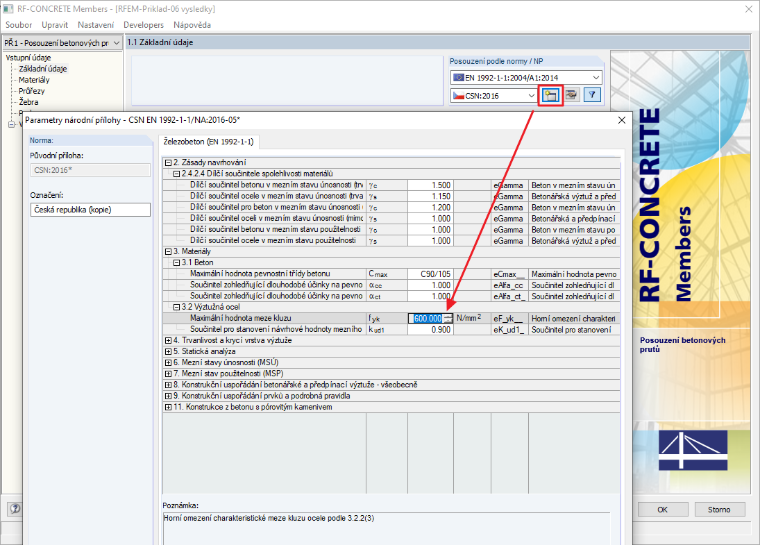760x545 pixels.
Task: Click the help icon at bottom left
Action: [x=15, y=509]
